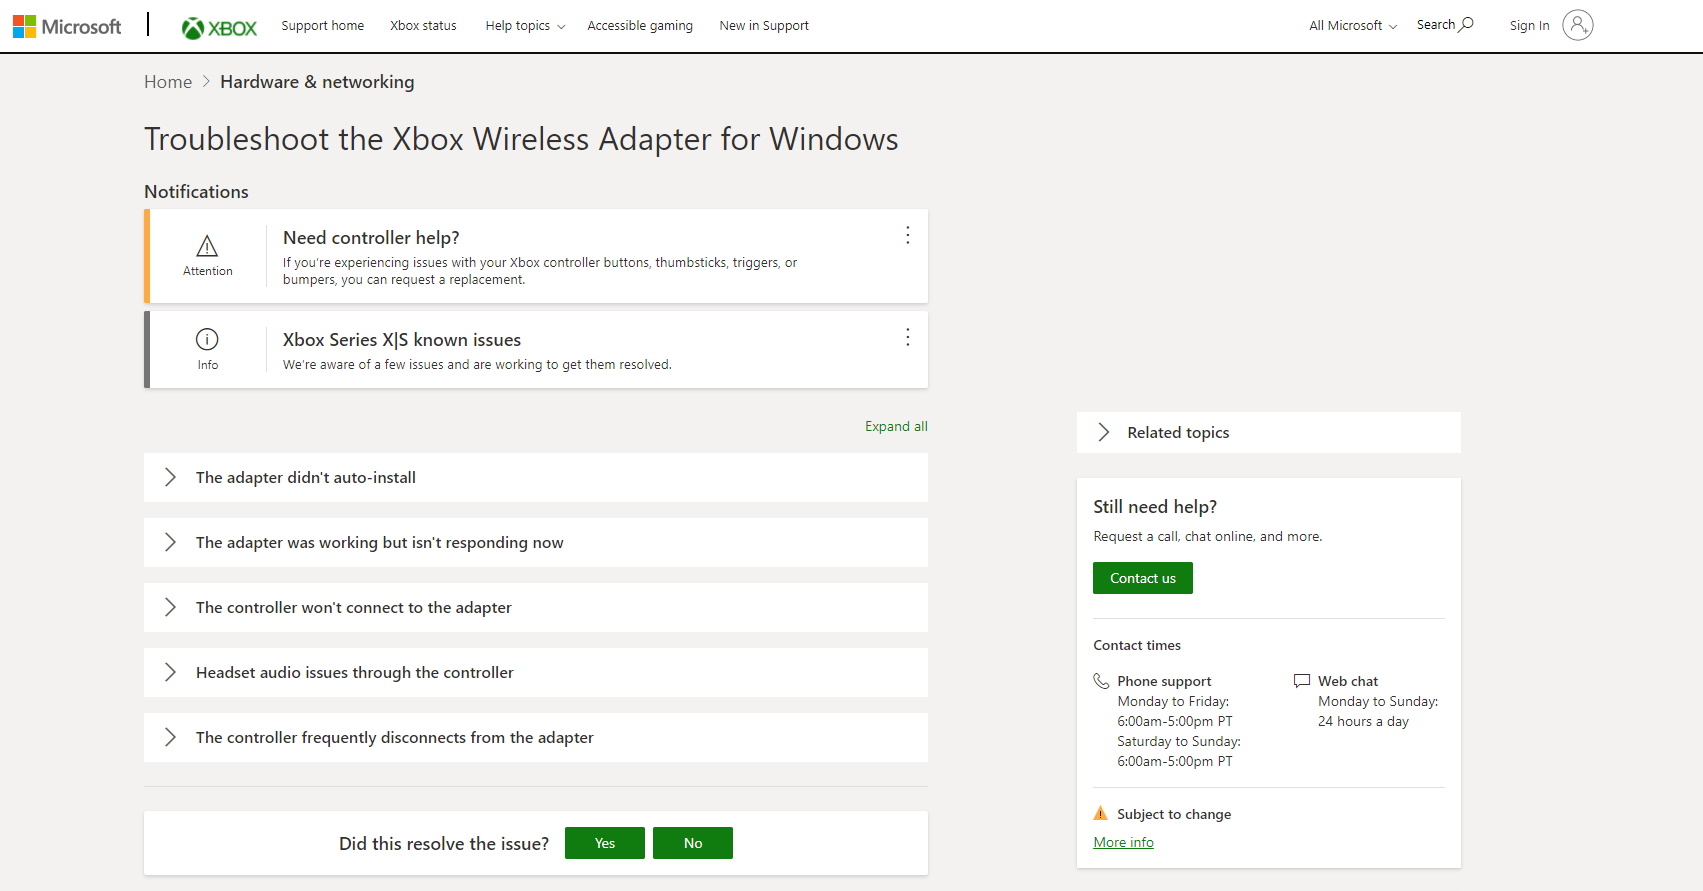The width and height of the screenshot is (1703, 891).
Task: Open options menu for Xbox Series X|S notification
Action: point(907,337)
